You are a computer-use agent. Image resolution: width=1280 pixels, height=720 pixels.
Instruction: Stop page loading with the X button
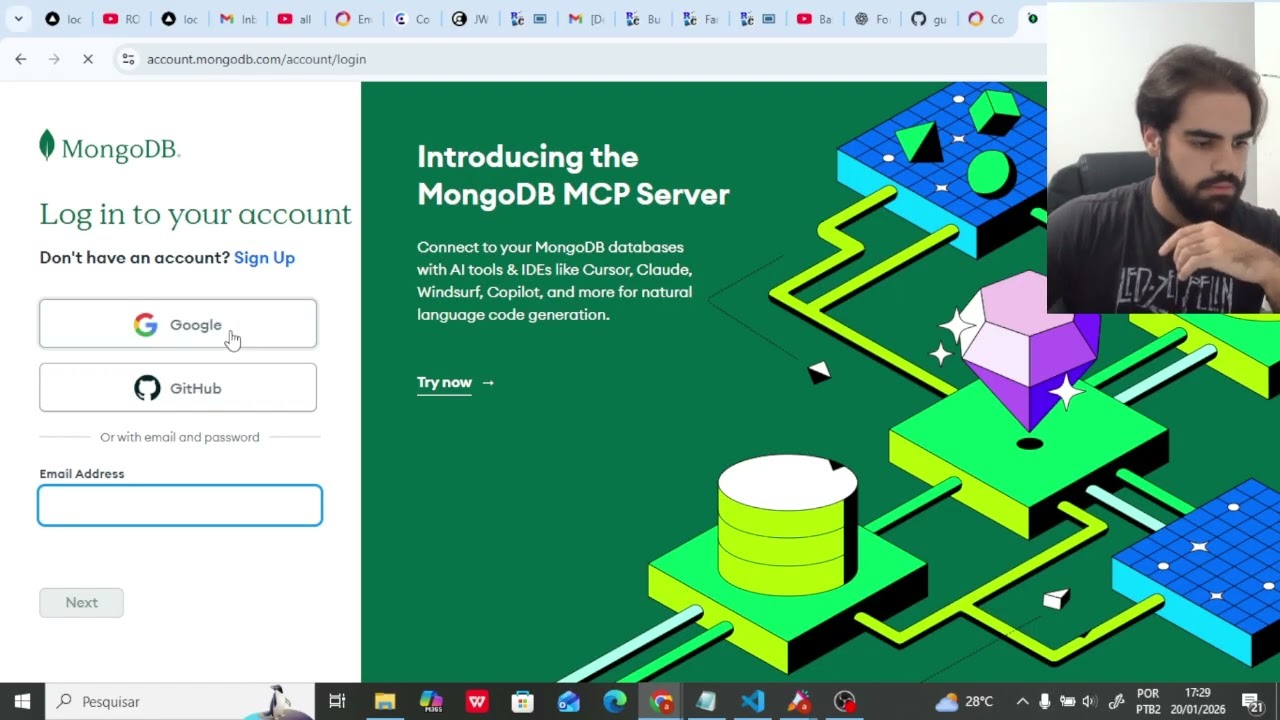(x=88, y=59)
